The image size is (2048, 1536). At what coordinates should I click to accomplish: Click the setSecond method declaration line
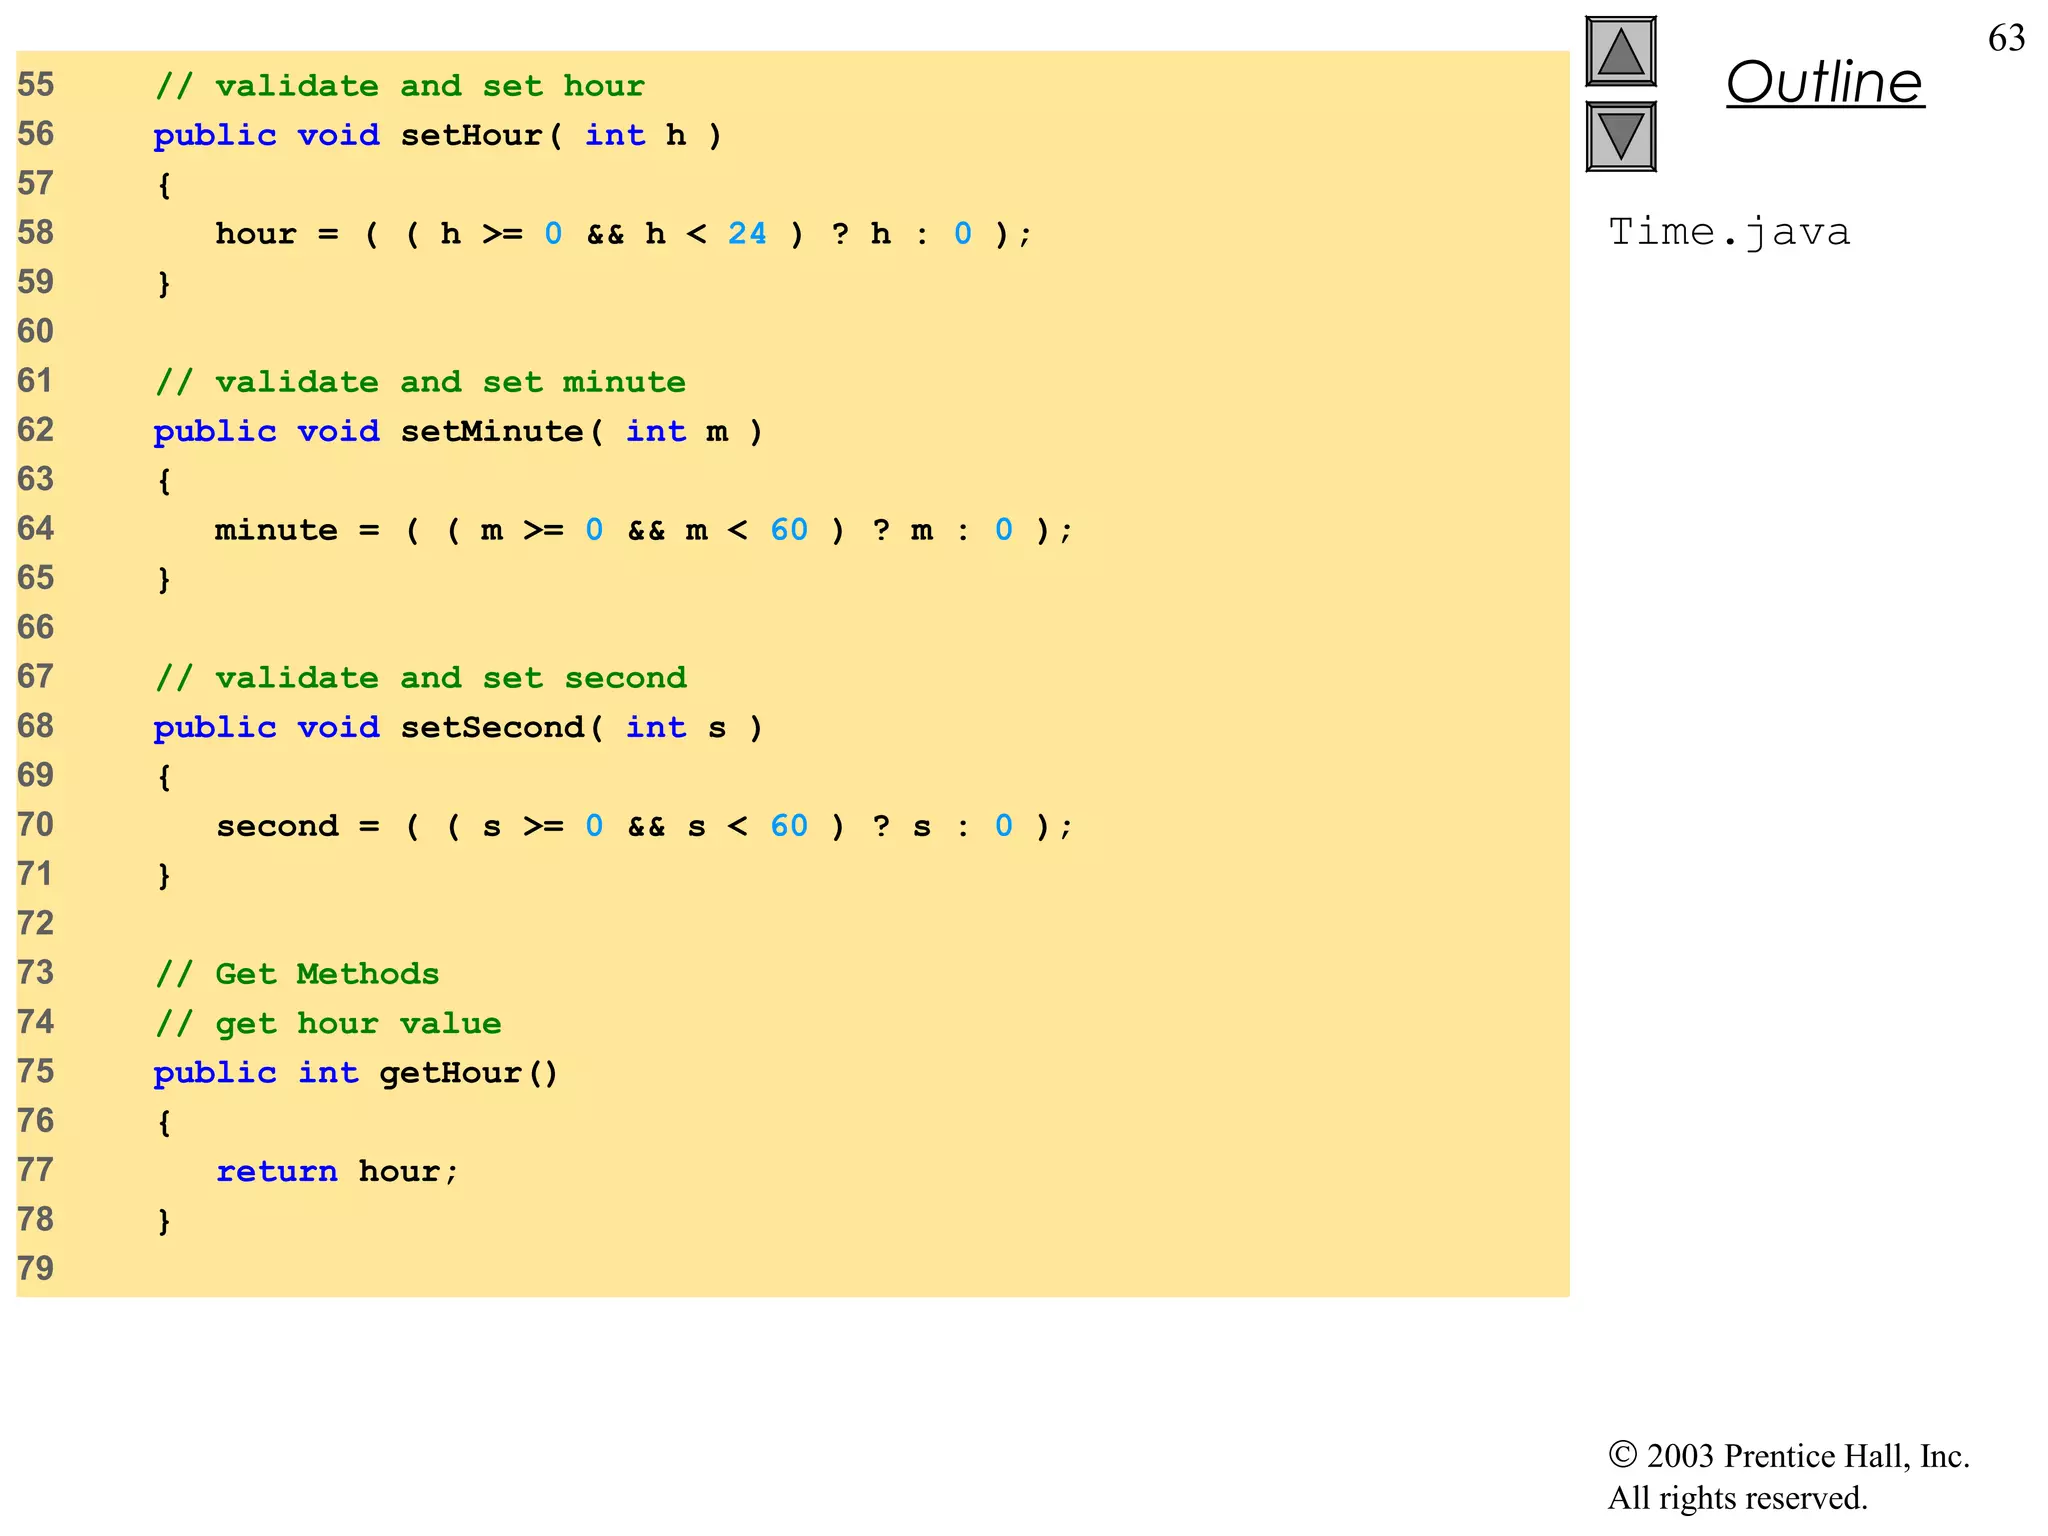point(458,727)
